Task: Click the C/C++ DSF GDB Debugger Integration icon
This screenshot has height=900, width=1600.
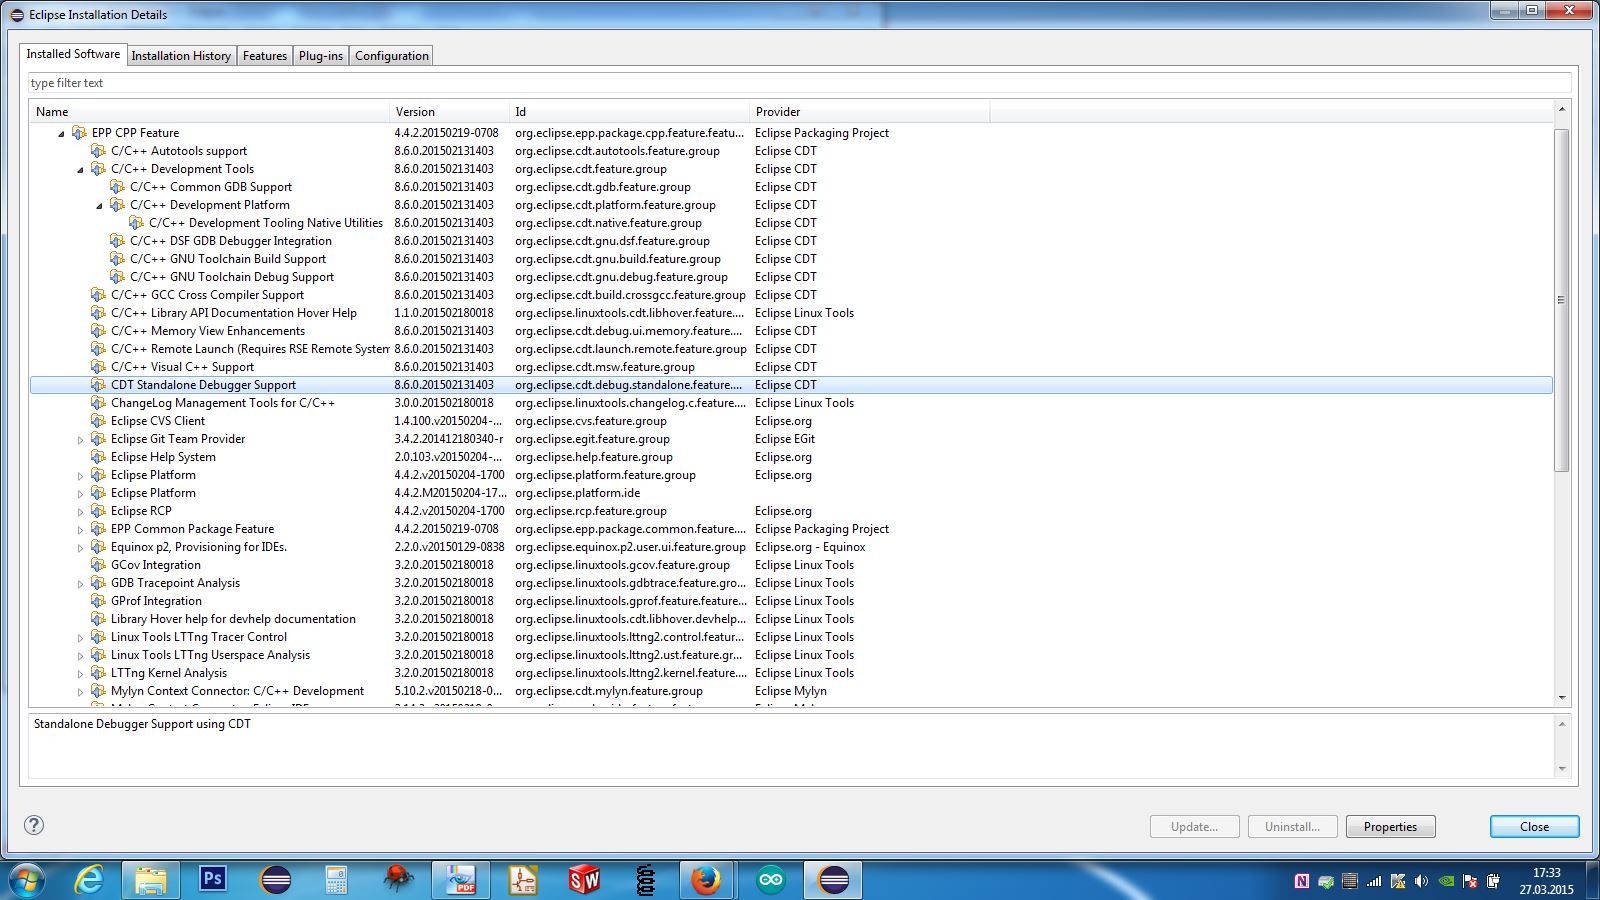Action: coord(117,241)
